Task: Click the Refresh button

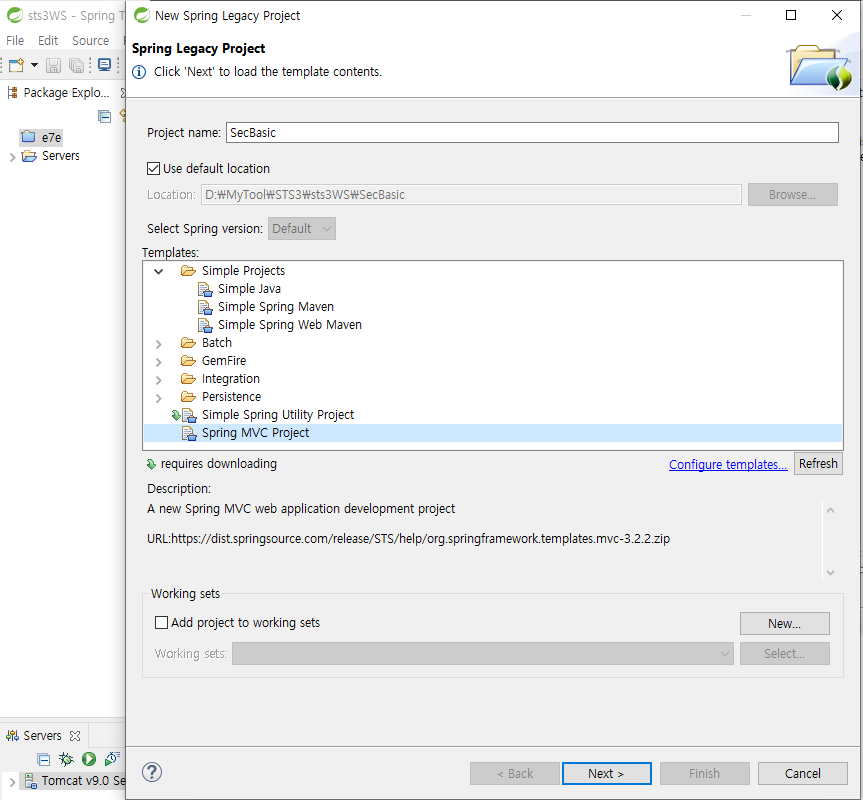Action: [818, 464]
